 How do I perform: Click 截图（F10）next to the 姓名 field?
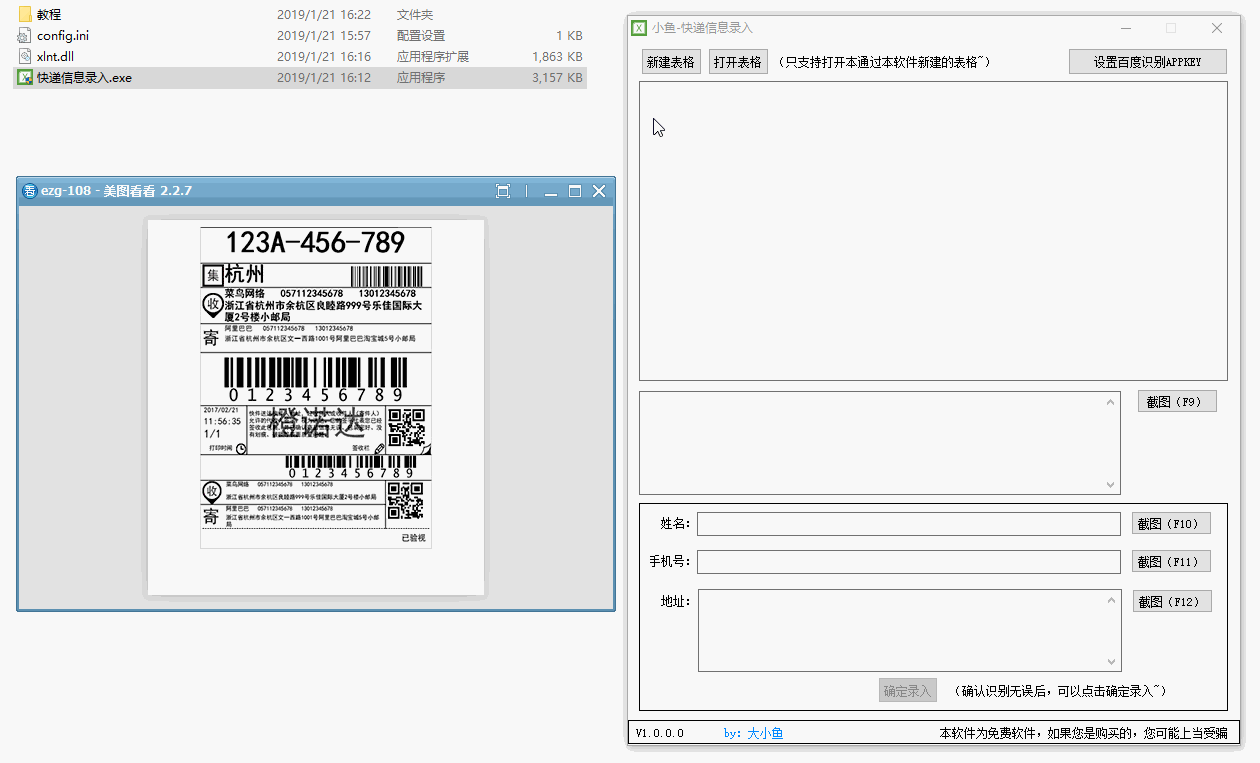pos(1171,523)
